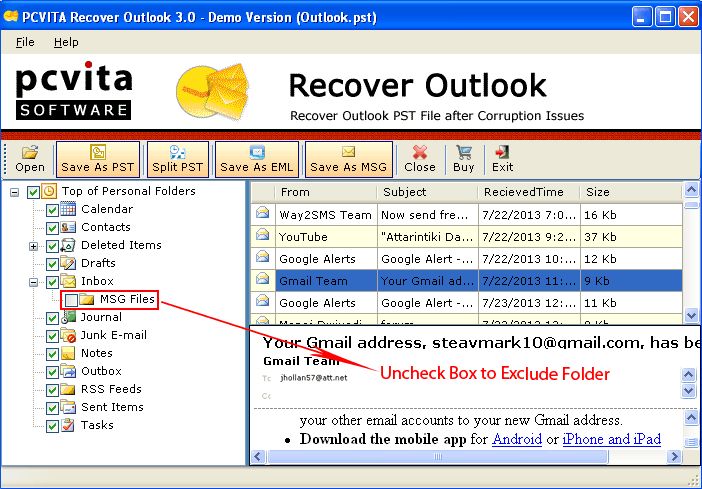Uncheck the Top of Personal Folders checkbox

pos(33,192)
